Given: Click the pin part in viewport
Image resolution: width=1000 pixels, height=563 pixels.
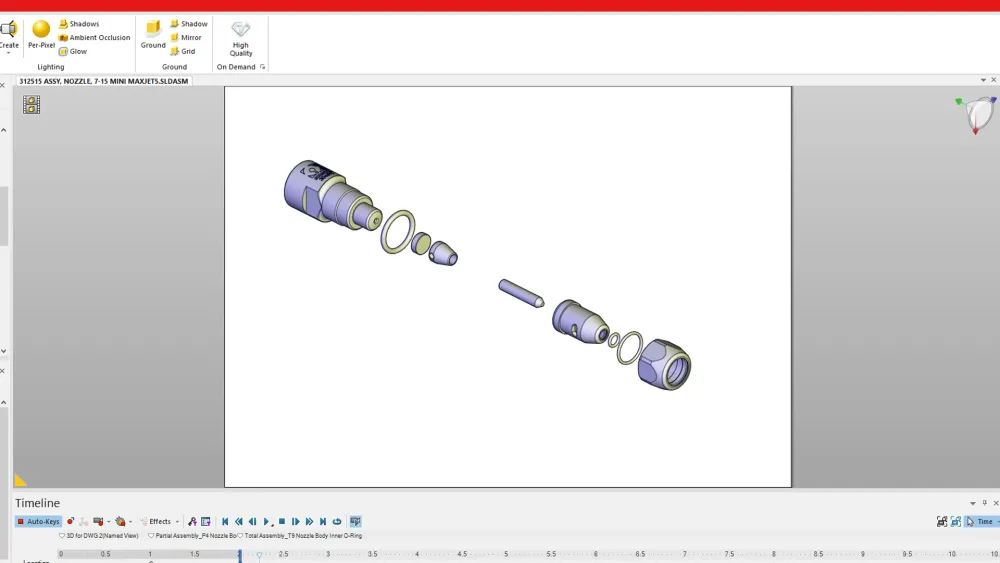Looking at the screenshot, I should [x=521, y=293].
